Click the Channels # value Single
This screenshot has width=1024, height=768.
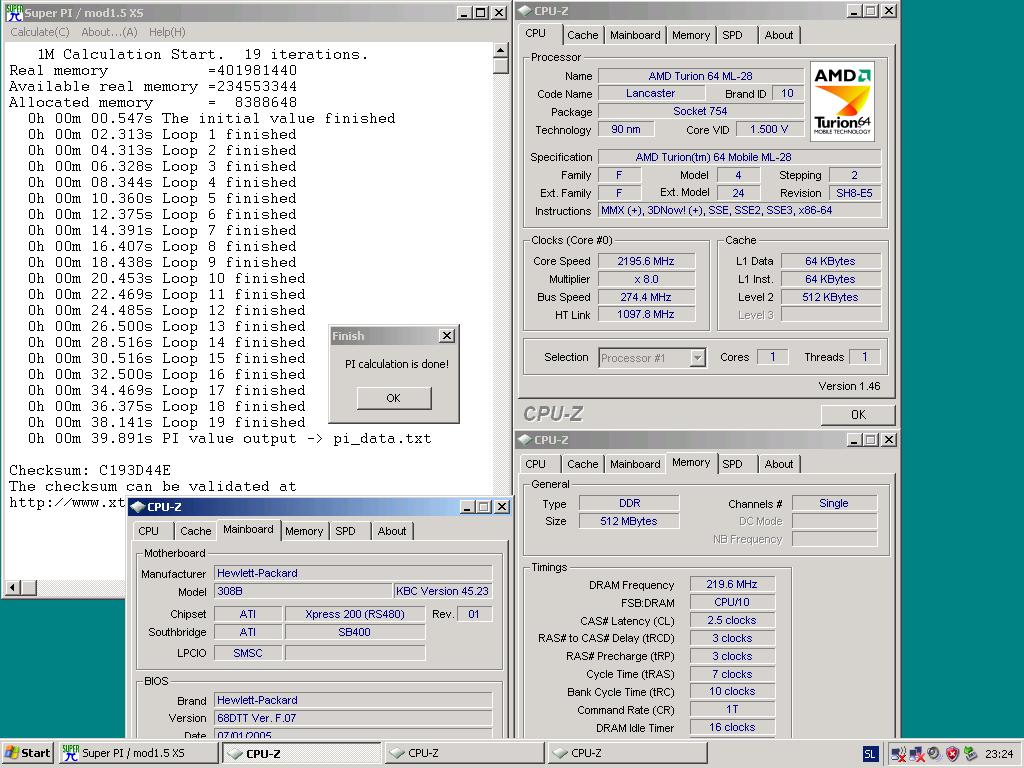(834, 504)
